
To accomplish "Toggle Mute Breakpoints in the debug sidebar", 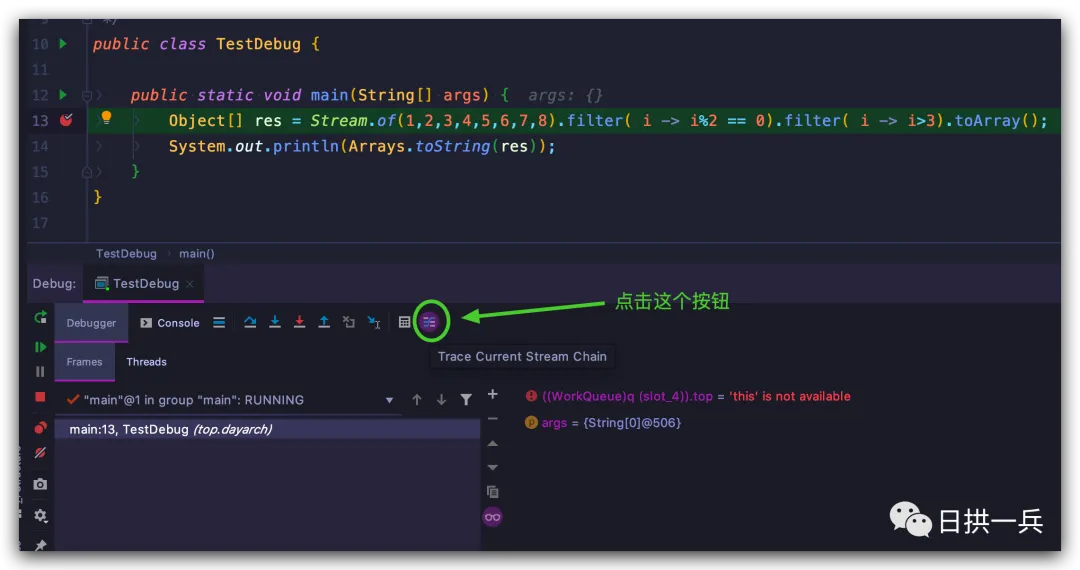I will 40,453.
